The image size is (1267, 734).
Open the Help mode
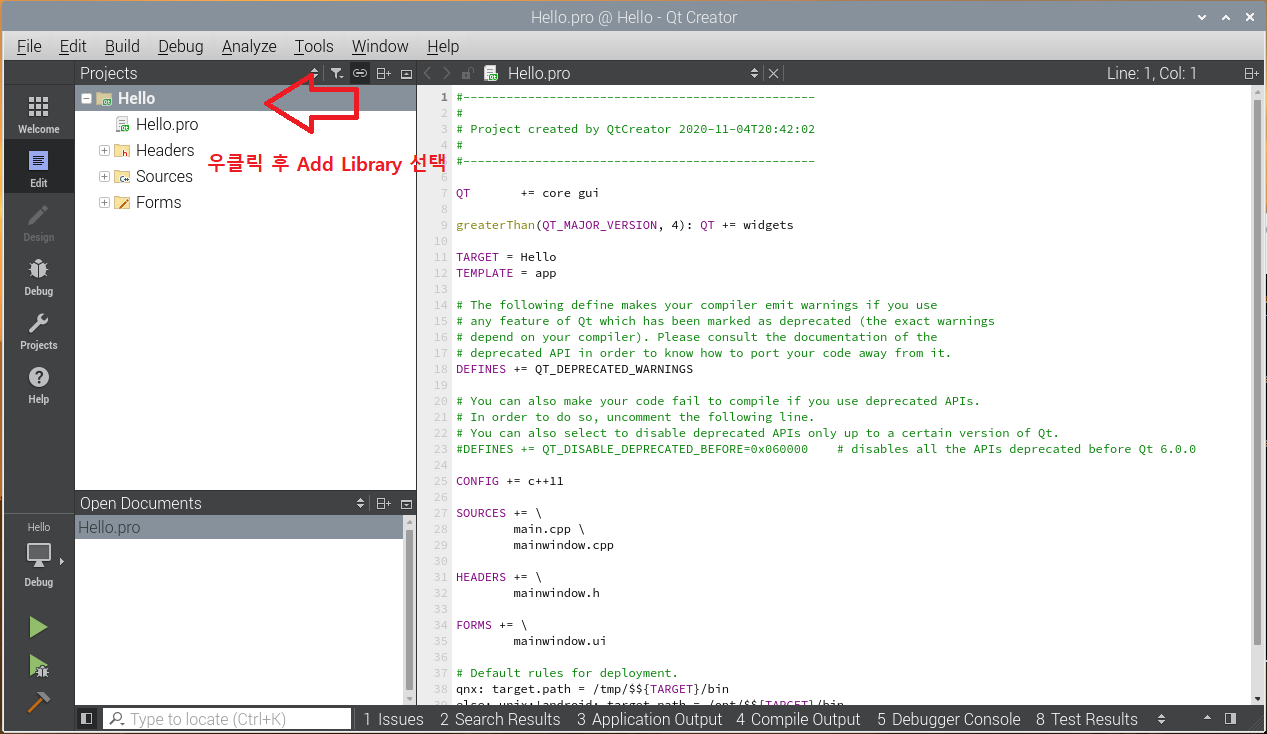[x=38, y=385]
